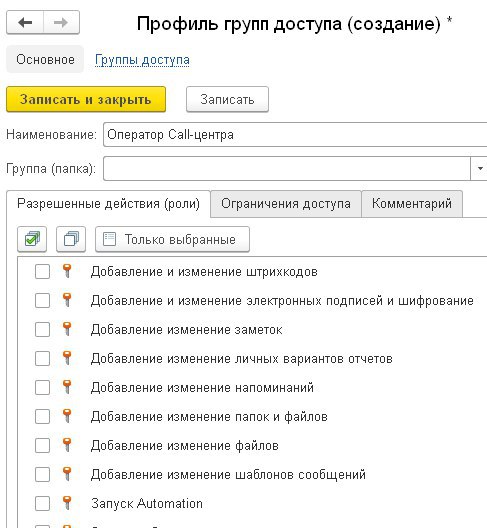Click key icon next to штрихкодов role
Screen dimensions: 487x528
tap(67, 271)
